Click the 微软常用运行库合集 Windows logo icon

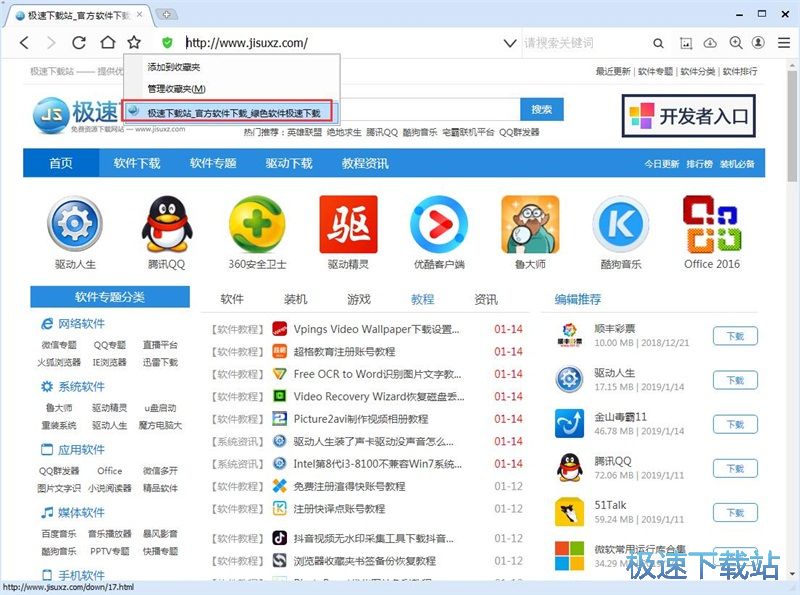pyautogui.click(x=569, y=556)
